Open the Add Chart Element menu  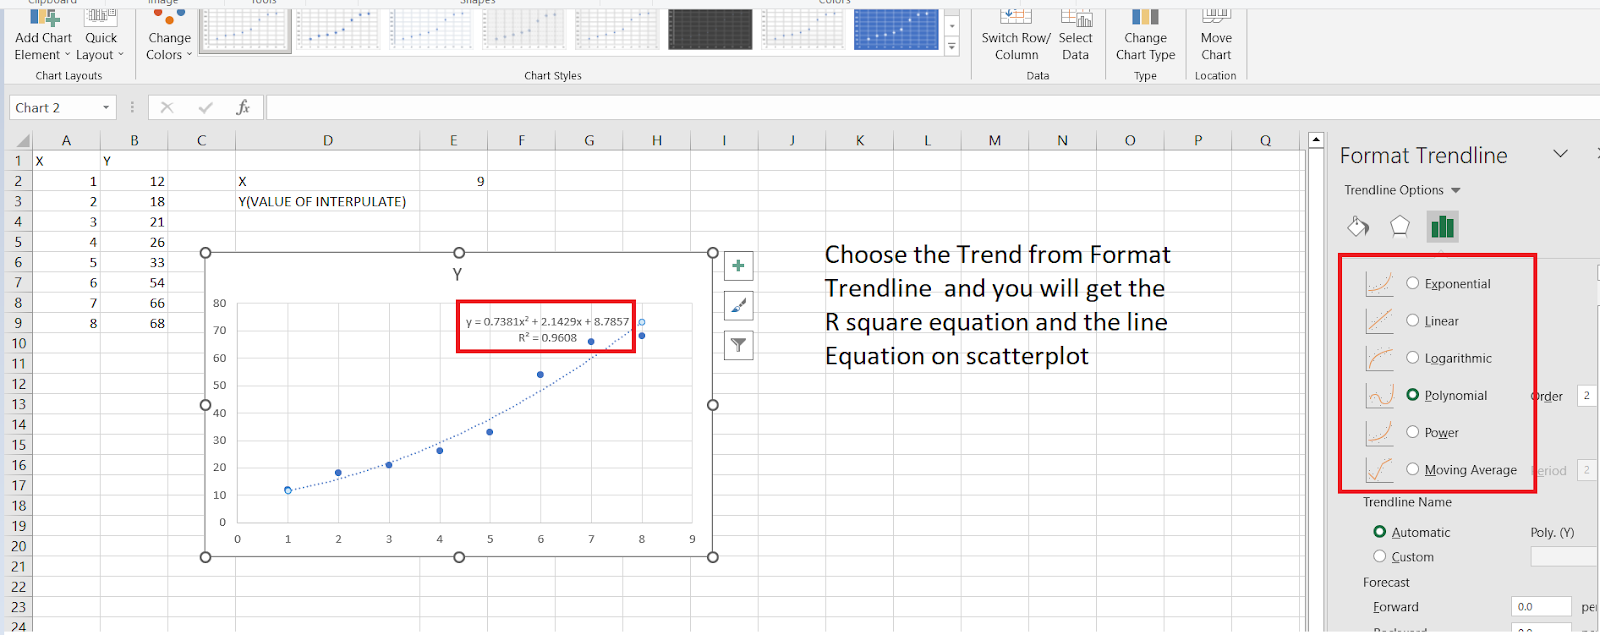43,37
